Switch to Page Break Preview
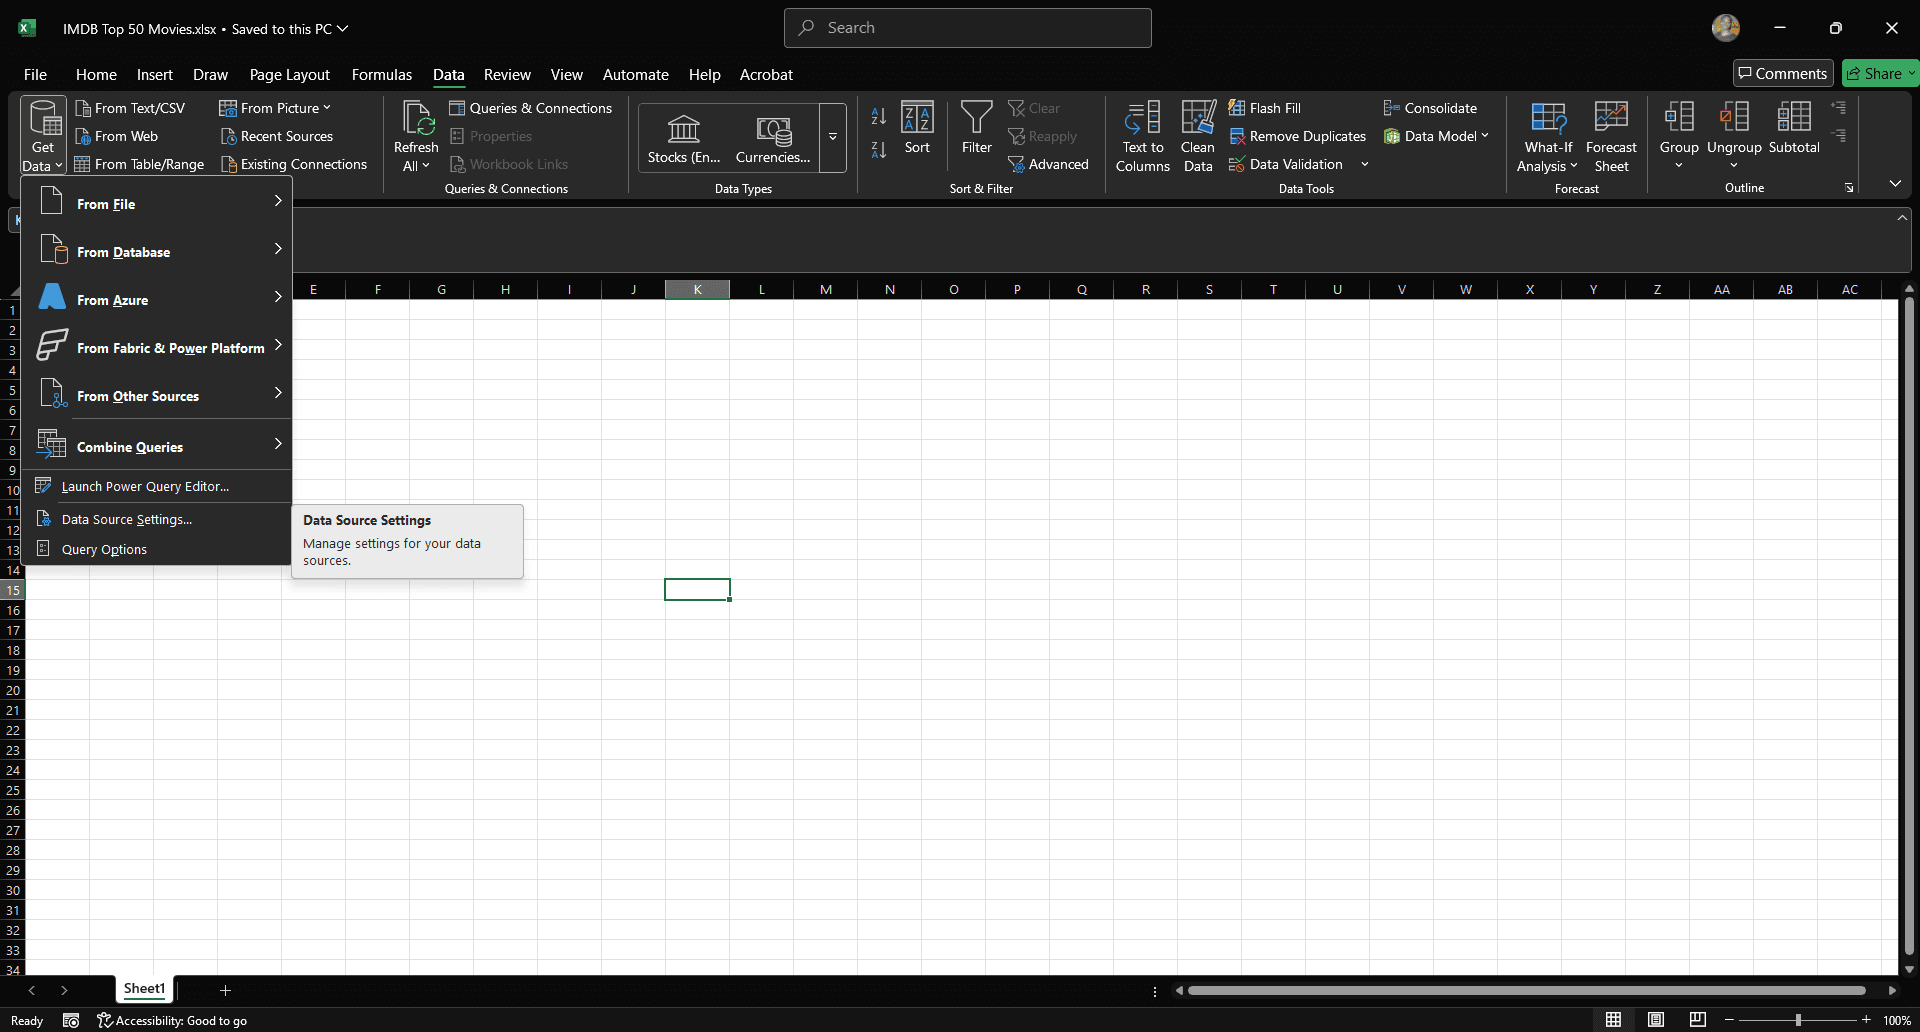The width and height of the screenshot is (1920, 1032). pos(1698,1019)
